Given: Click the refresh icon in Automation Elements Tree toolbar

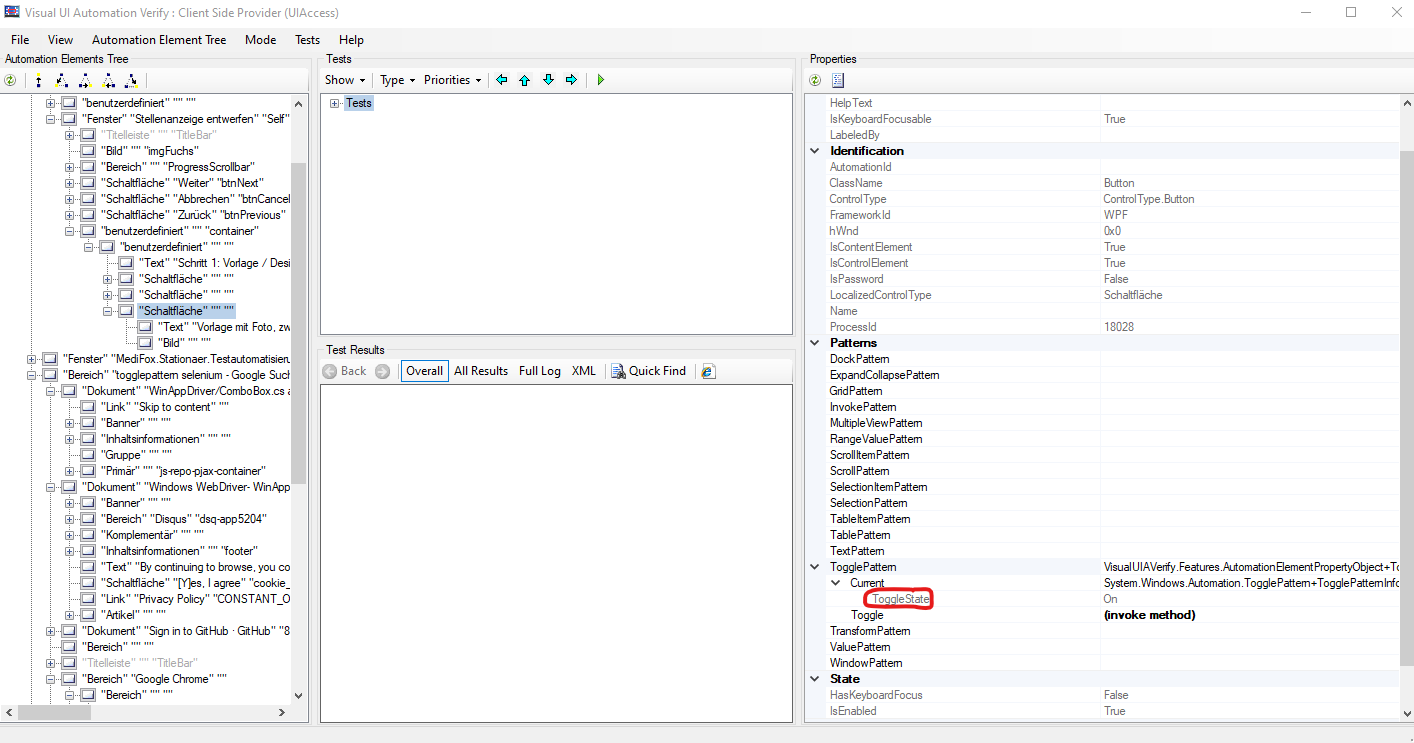Looking at the screenshot, I should [x=9, y=80].
